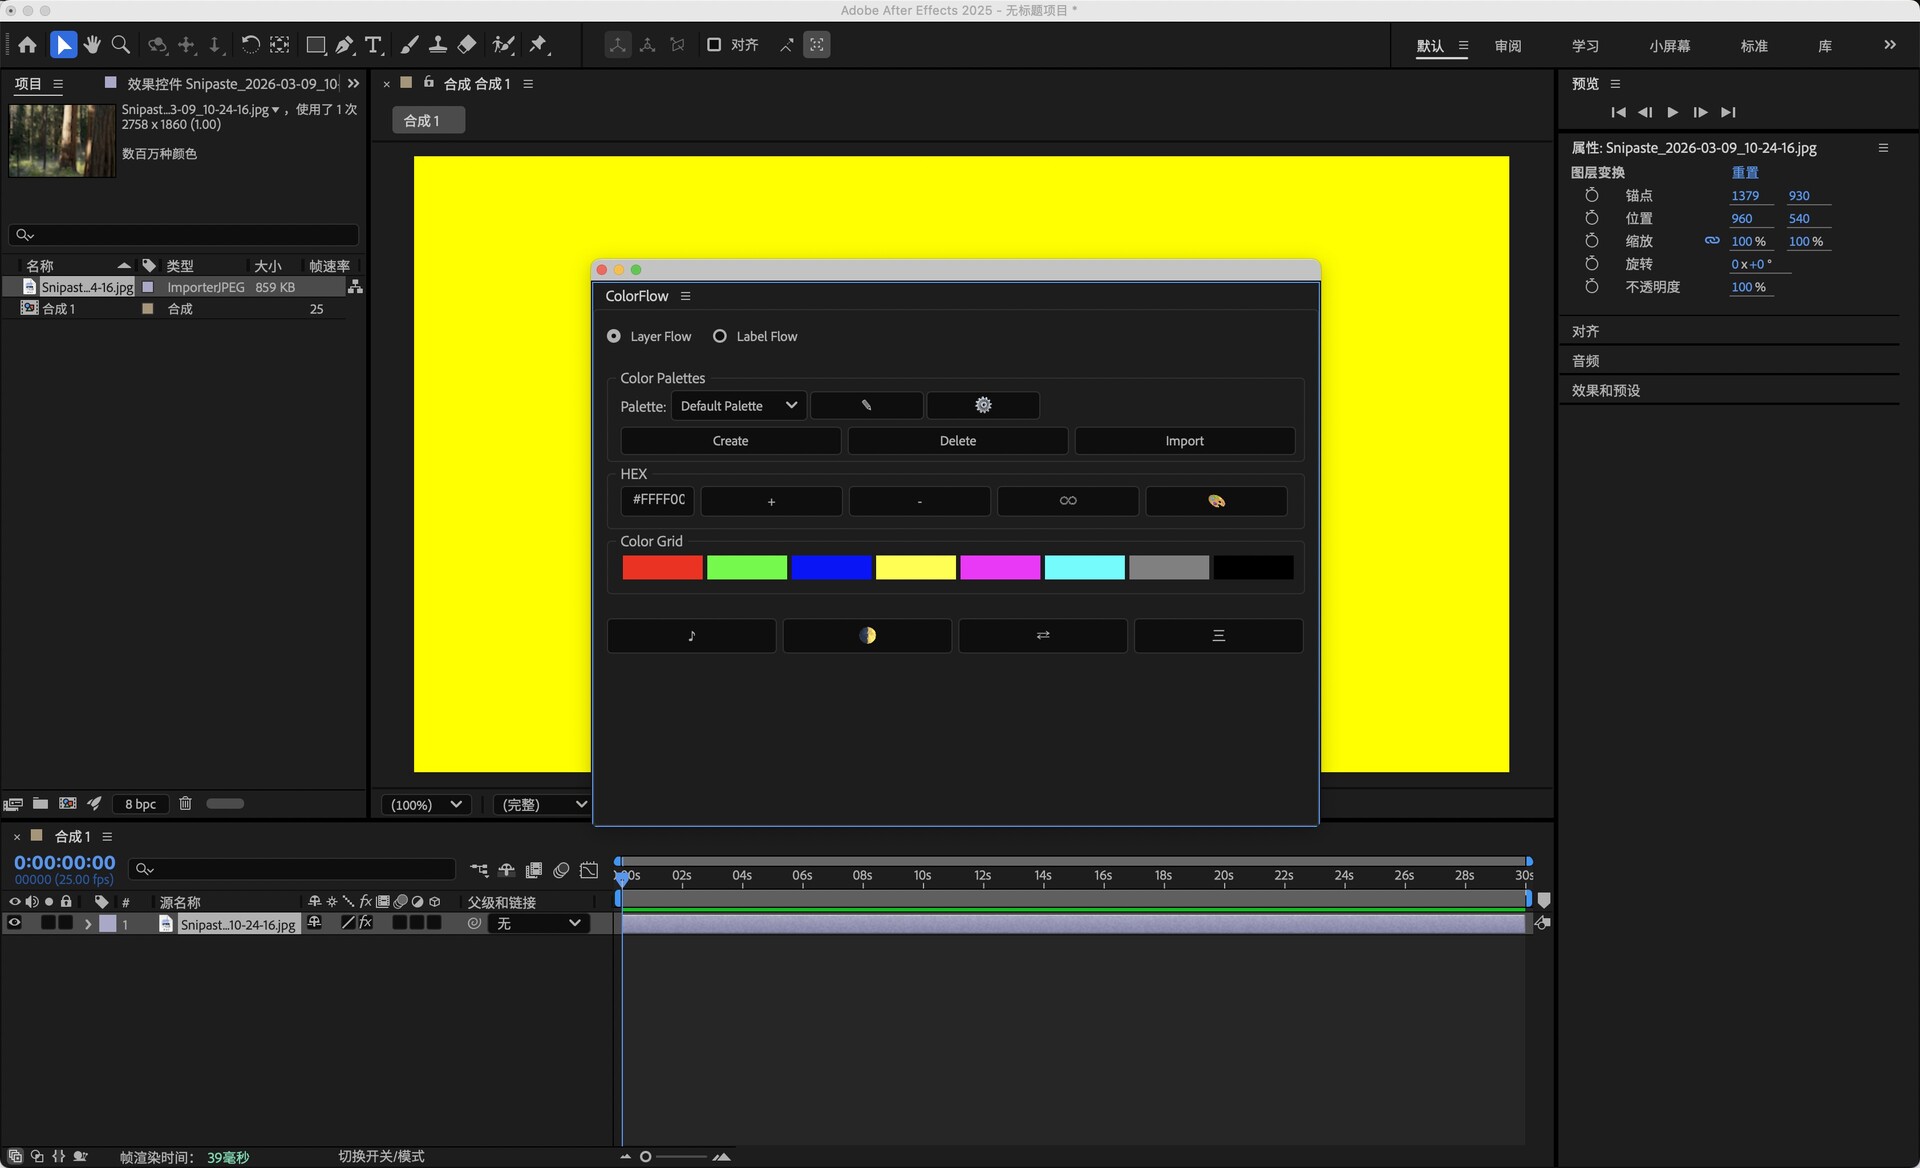The height and width of the screenshot is (1168, 1920).
Task: Select the Type text tool
Action: [x=373, y=45]
